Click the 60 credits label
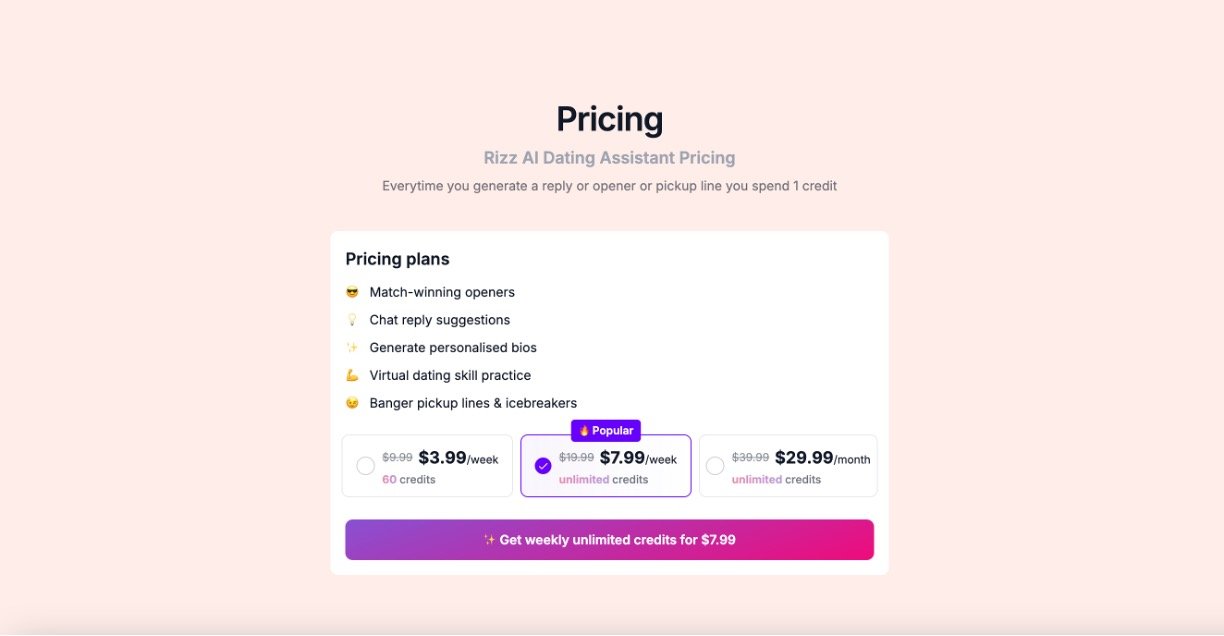 409,480
